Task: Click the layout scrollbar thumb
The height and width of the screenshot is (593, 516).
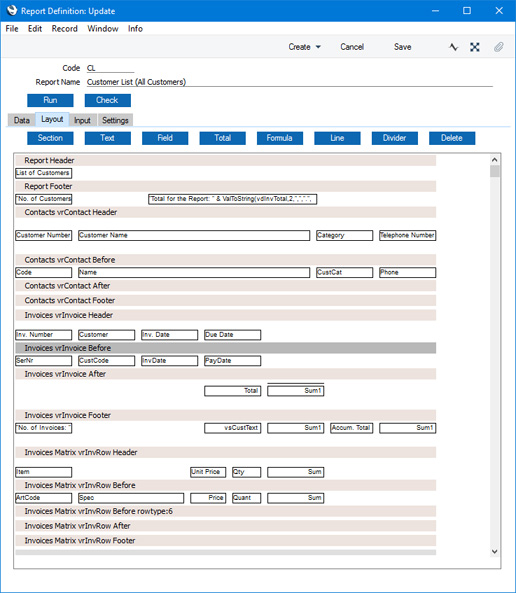Action: pos(494,171)
